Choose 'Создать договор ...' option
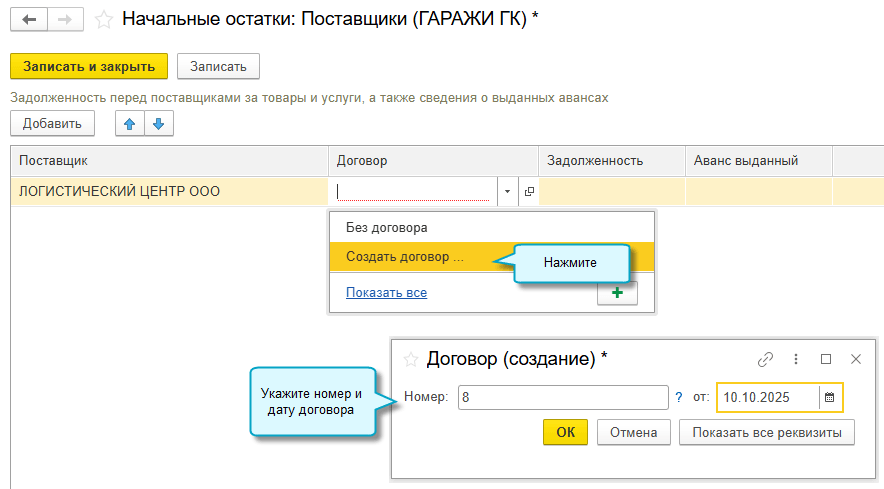The width and height of the screenshot is (884, 489). (x=405, y=257)
